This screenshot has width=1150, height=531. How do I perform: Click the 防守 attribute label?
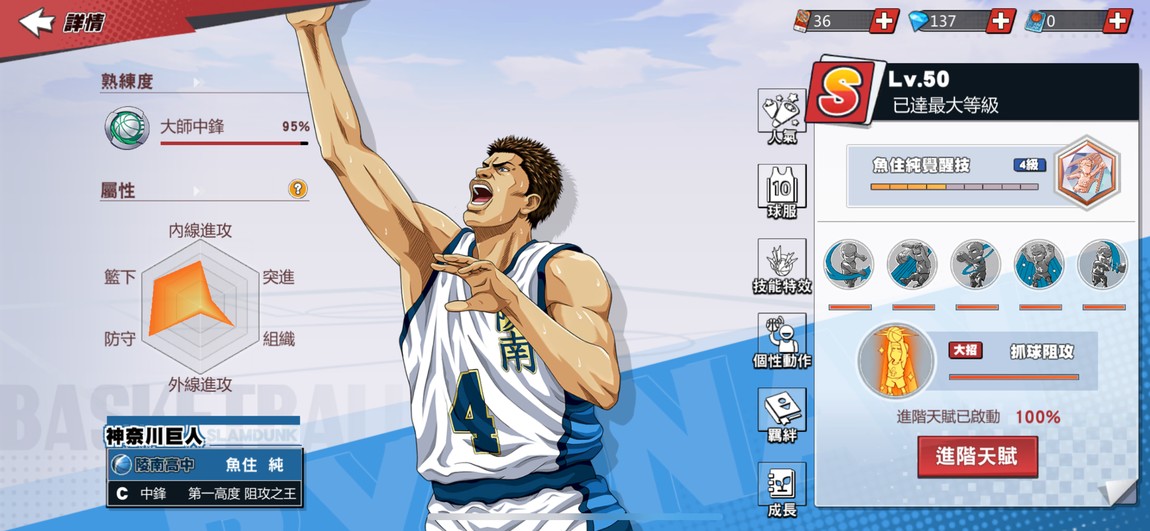click(x=120, y=339)
